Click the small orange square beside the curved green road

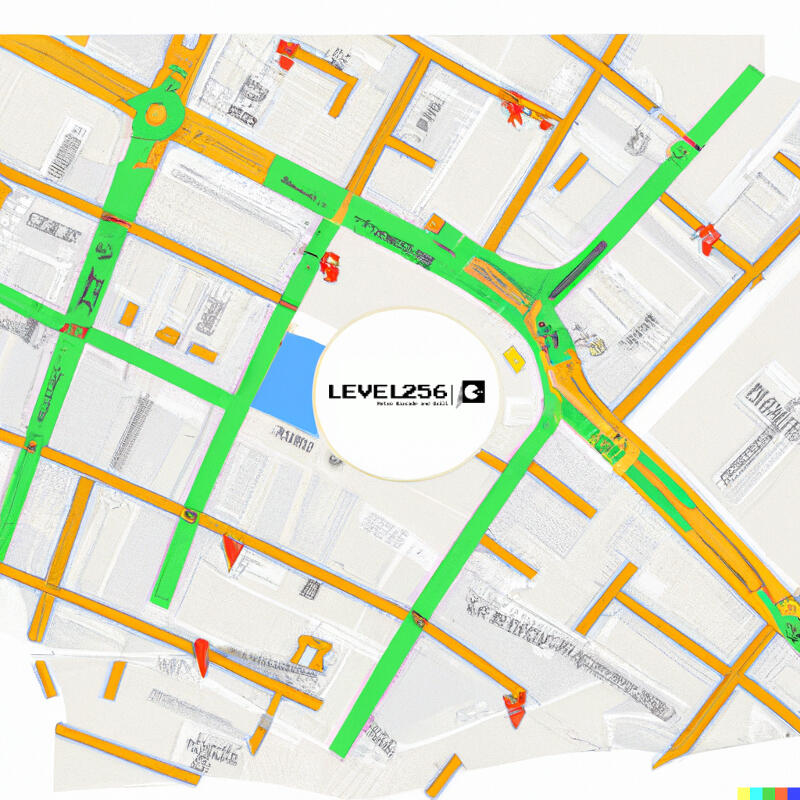point(435,223)
